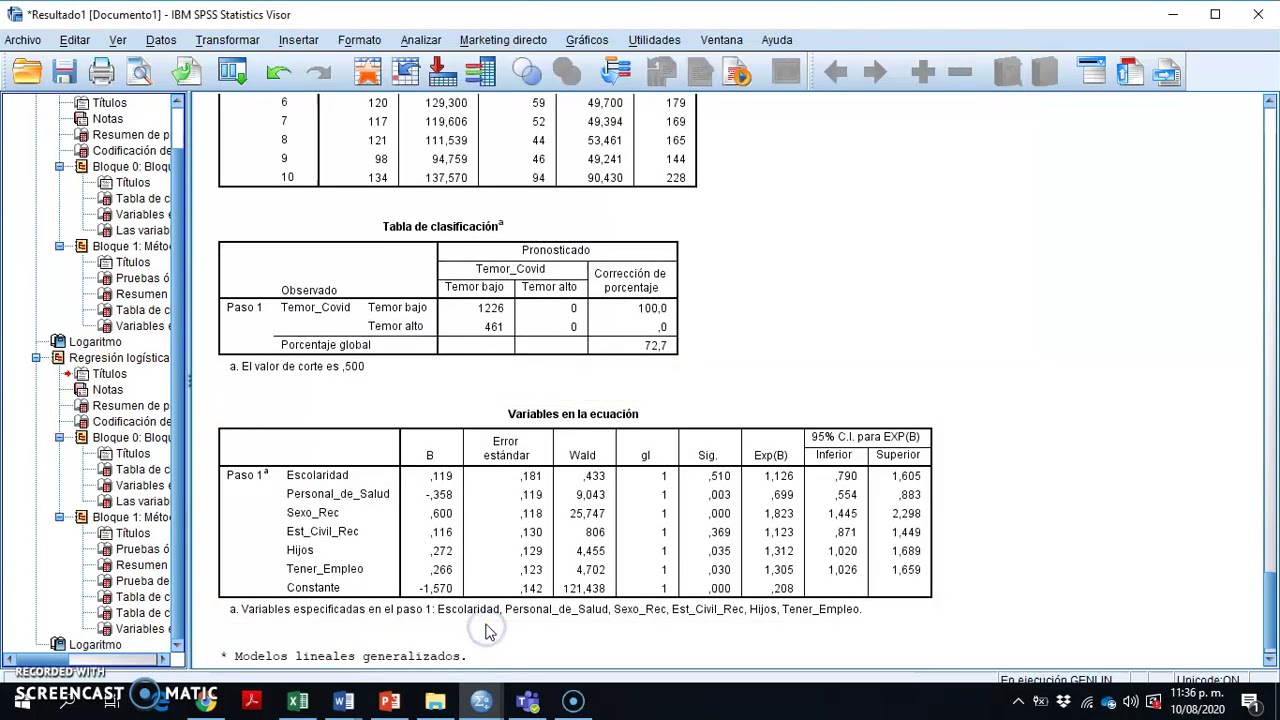Image resolution: width=1280 pixels, height=720 pixels.
Task: Open the recall recent dialogs icon
Action: (232, 71)
